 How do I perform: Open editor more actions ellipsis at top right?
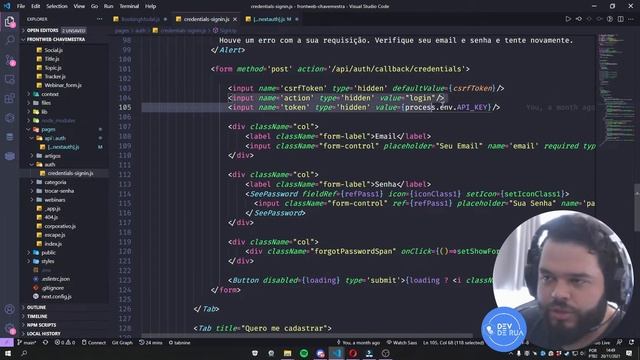tap(631, 19)
